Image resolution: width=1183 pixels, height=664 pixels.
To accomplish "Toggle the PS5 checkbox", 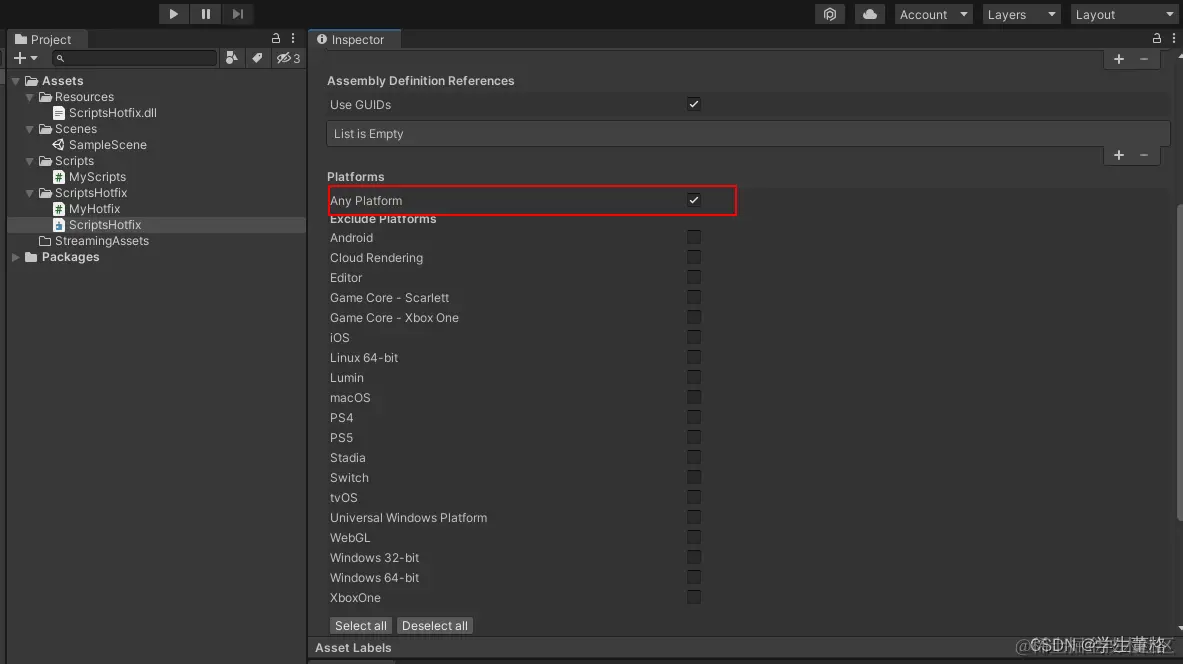I will coord(694,437).
